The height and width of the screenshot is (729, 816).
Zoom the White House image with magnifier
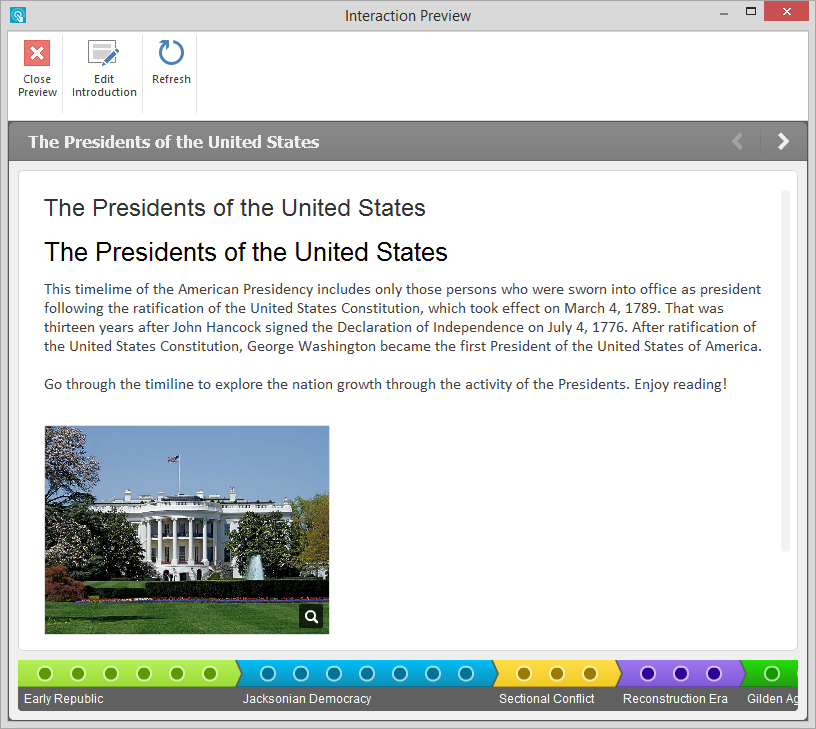click(311, 617)
